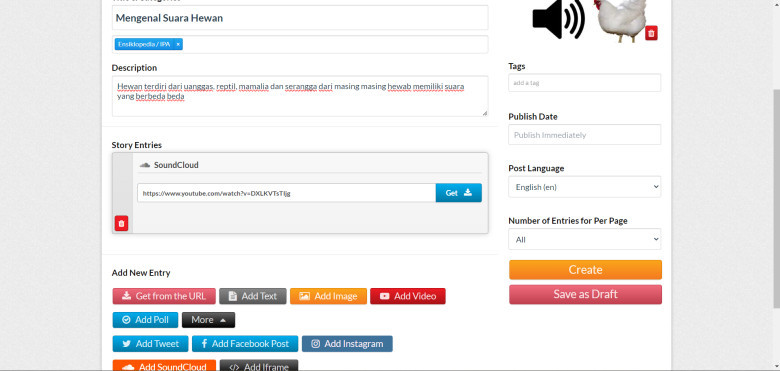Screen dimensions: 780x371
Task: Save the post as Draft
Action: (585, 294)
